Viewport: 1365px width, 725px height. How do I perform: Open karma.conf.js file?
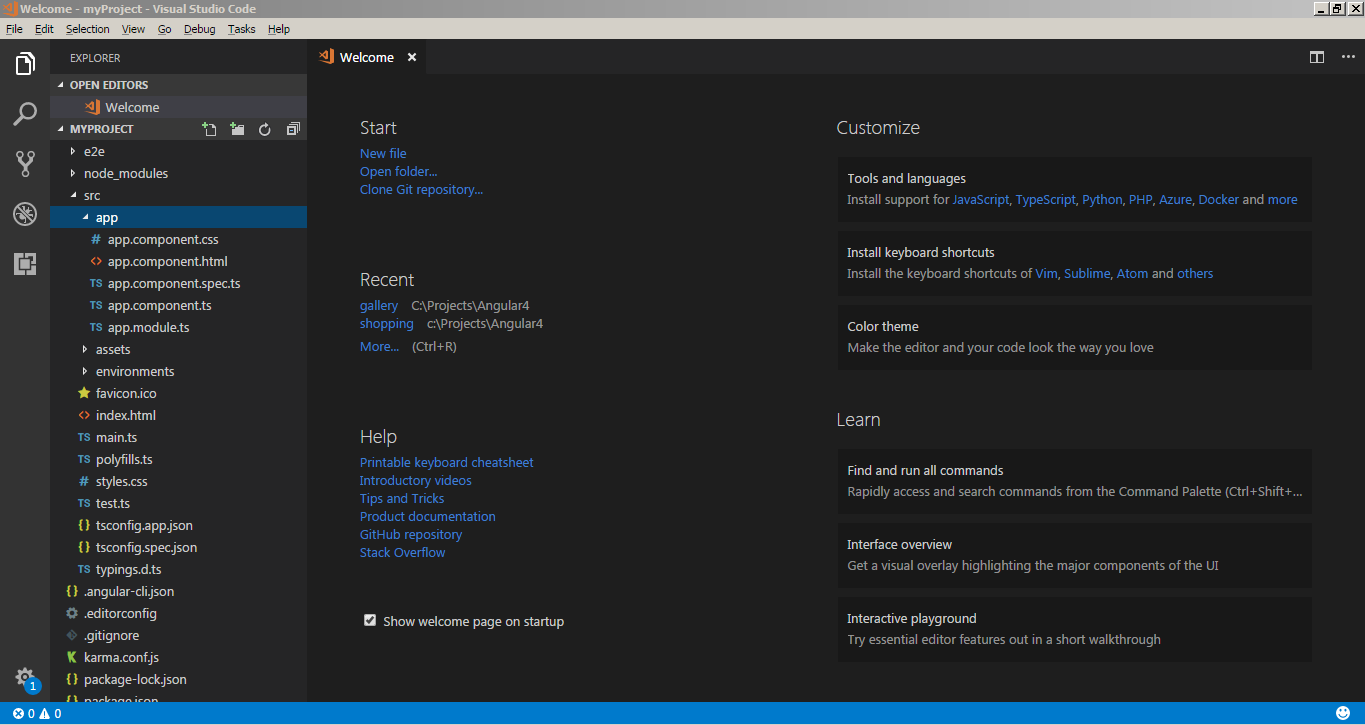(x=121, y=657)
